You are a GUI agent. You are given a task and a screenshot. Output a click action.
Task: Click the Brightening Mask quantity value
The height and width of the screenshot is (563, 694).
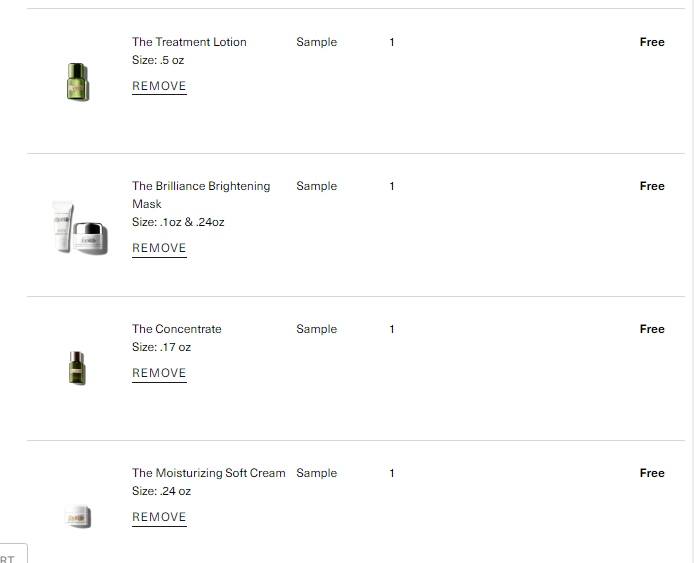pyautogui.click(x=392, y=186)
